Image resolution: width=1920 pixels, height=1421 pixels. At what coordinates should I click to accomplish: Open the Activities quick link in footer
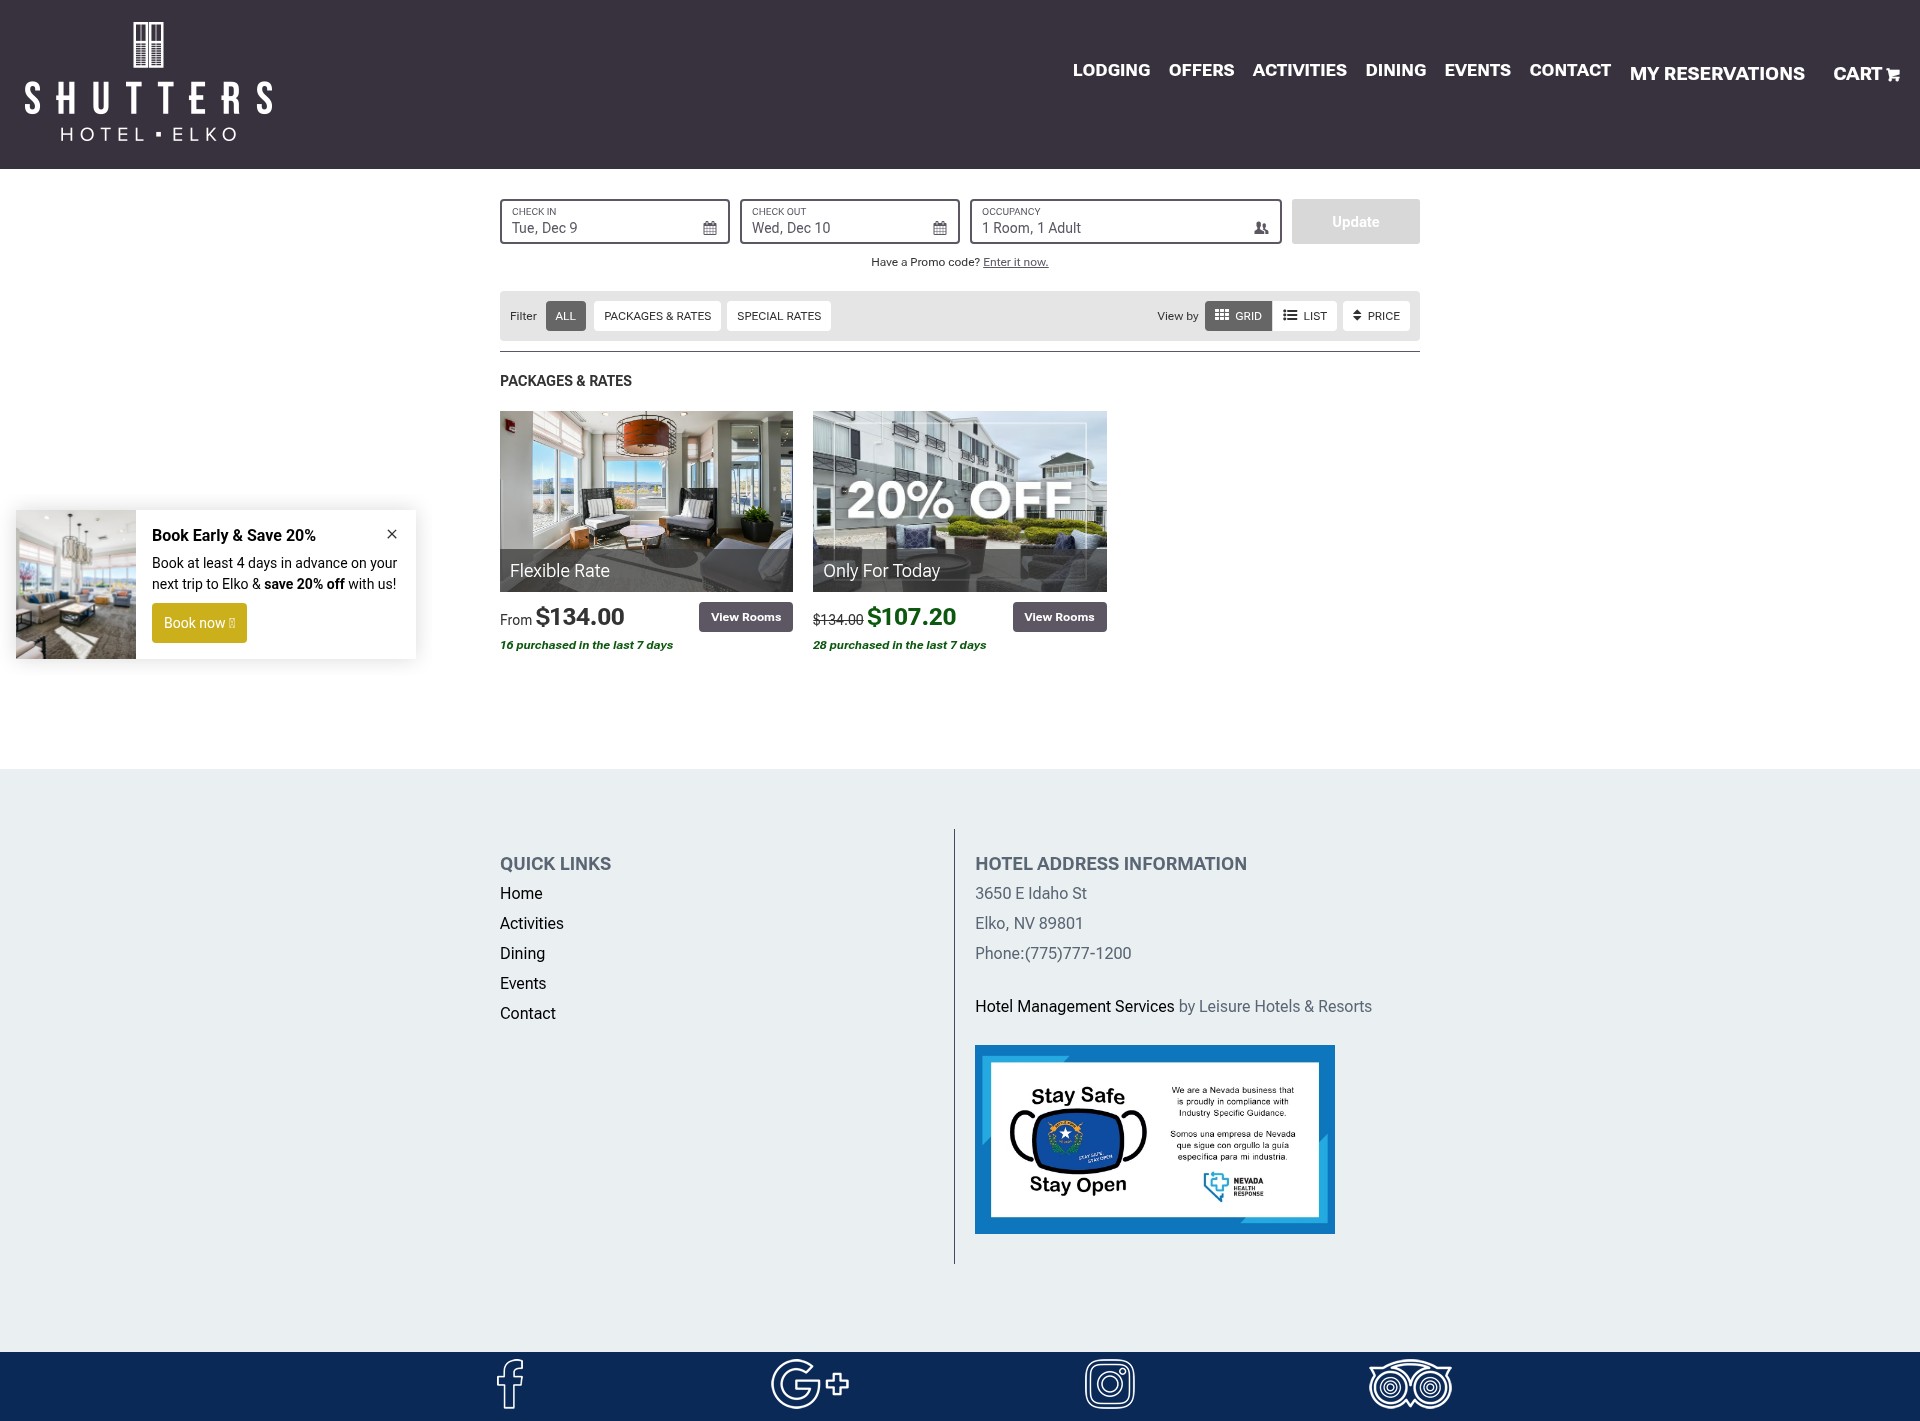[x=532, y=923]
